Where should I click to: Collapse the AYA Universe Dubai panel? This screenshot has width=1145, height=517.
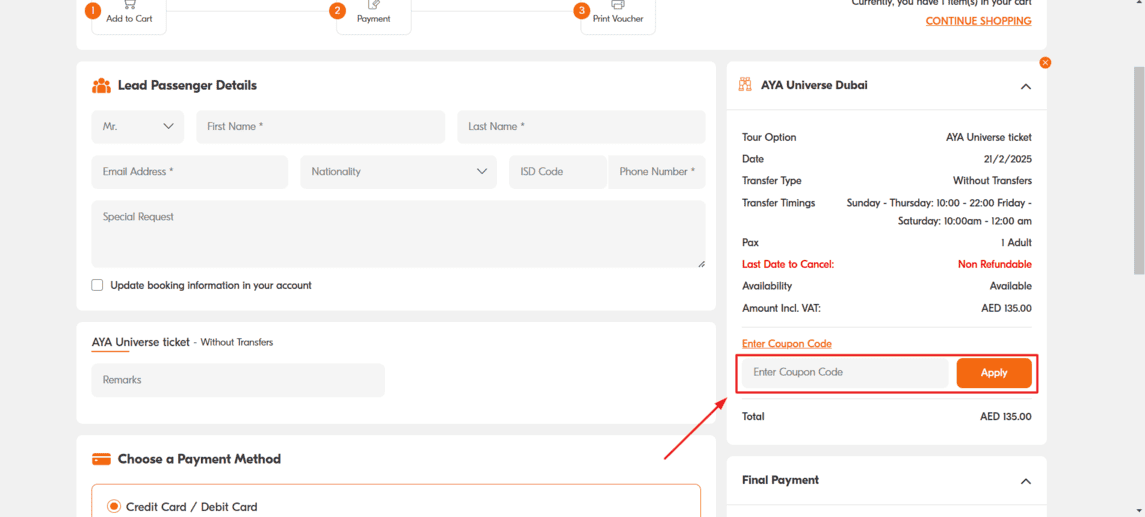point(1025,86)
